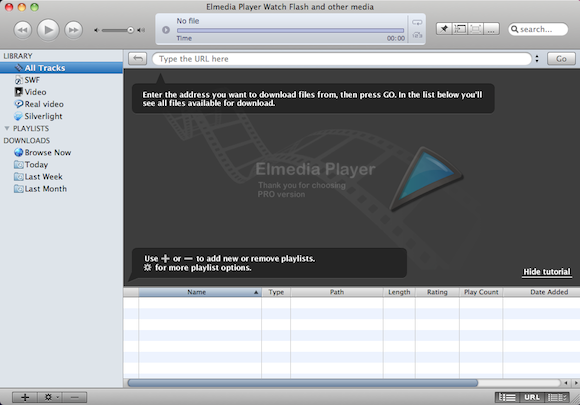Screen dimensions: 580x405
Task: Sort by Type column header
Action: tap(276, 292)
